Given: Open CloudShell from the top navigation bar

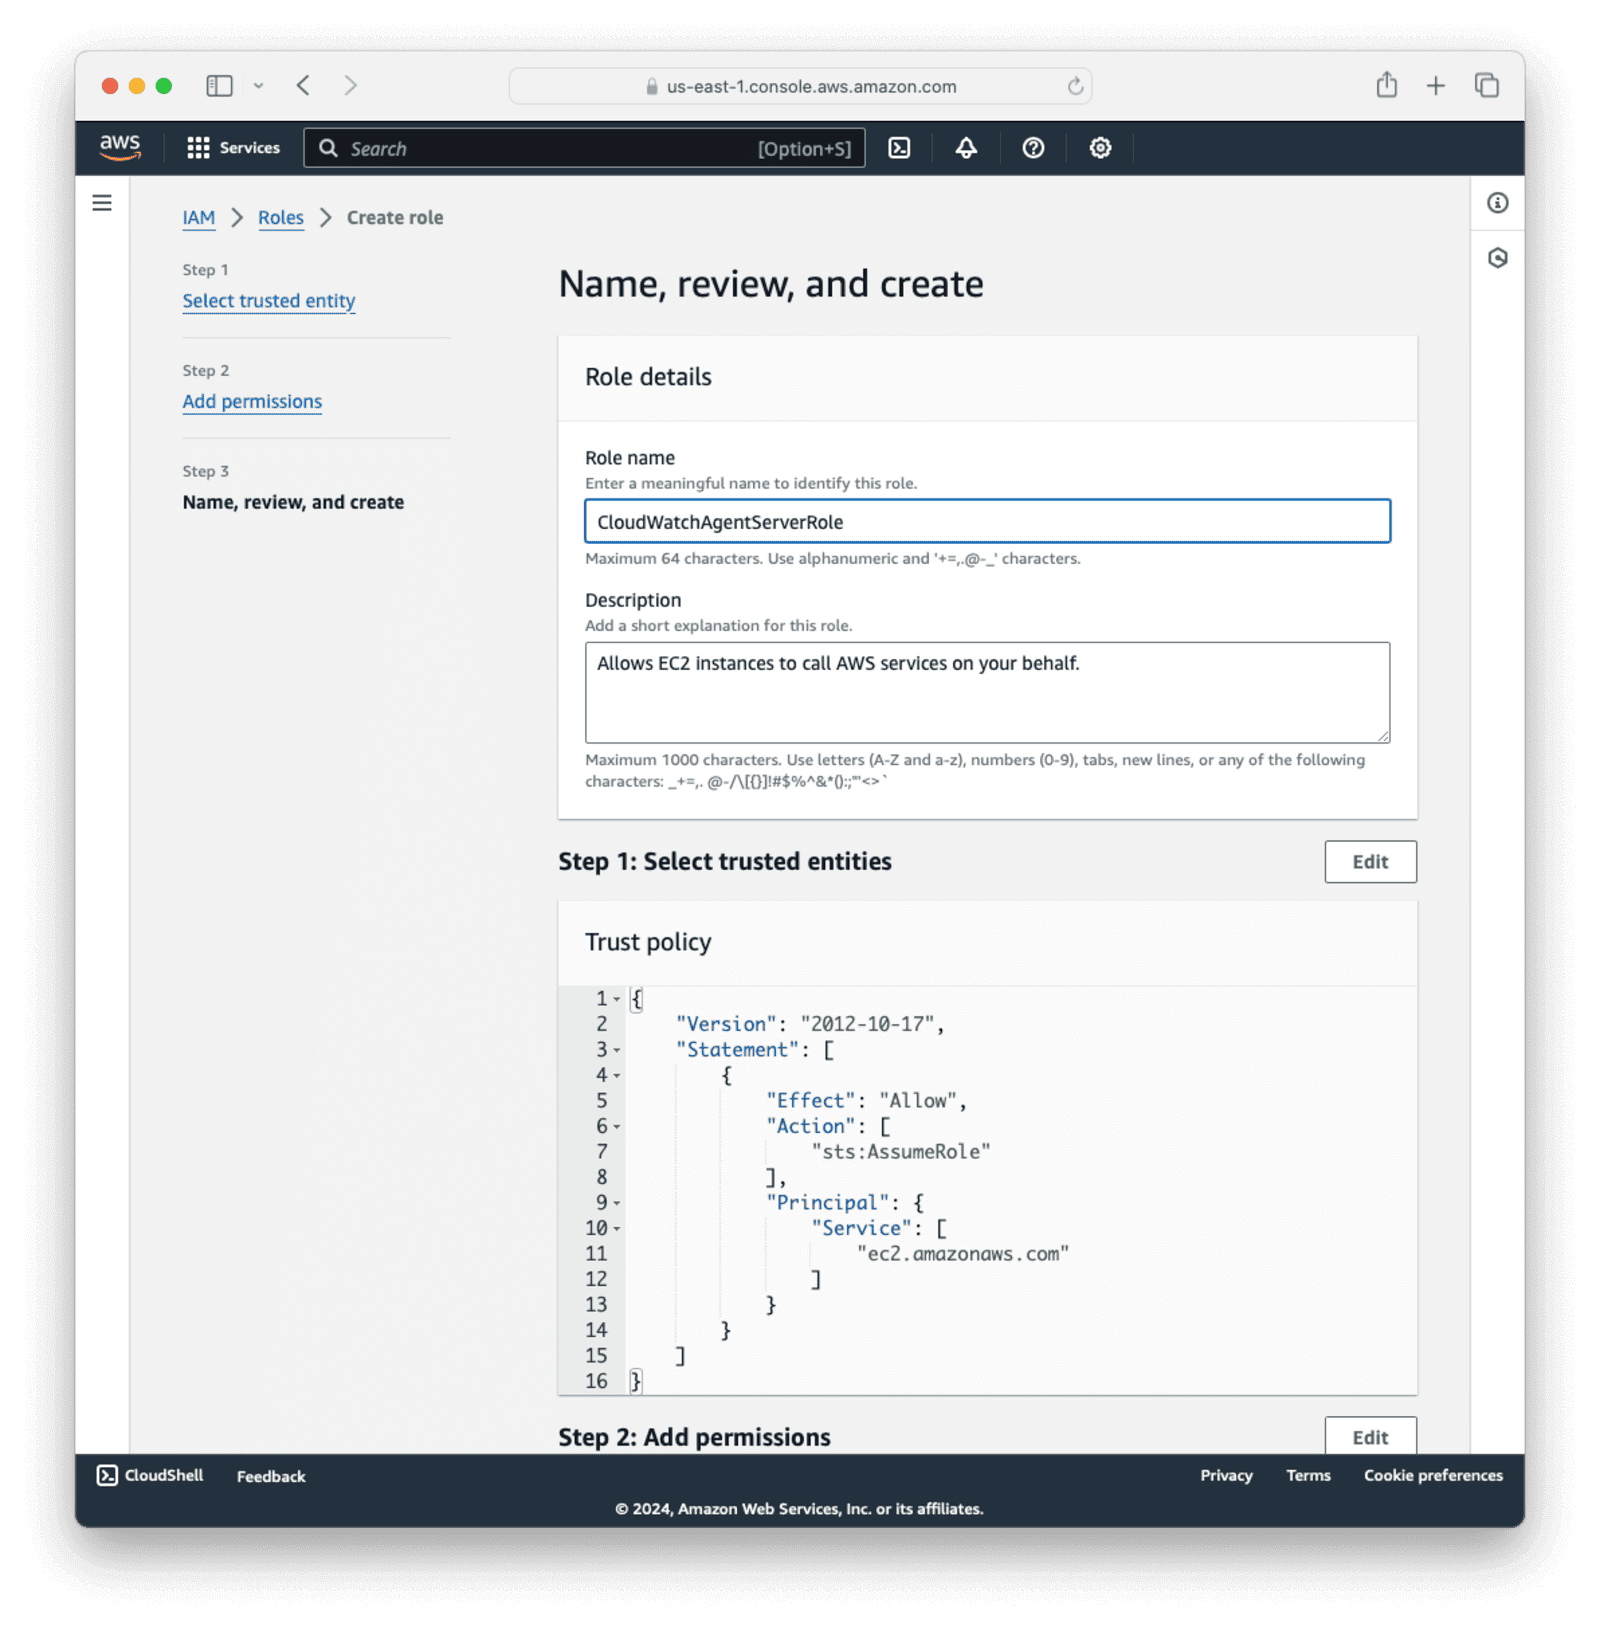Looking at the screenshot, I should 899,148.
